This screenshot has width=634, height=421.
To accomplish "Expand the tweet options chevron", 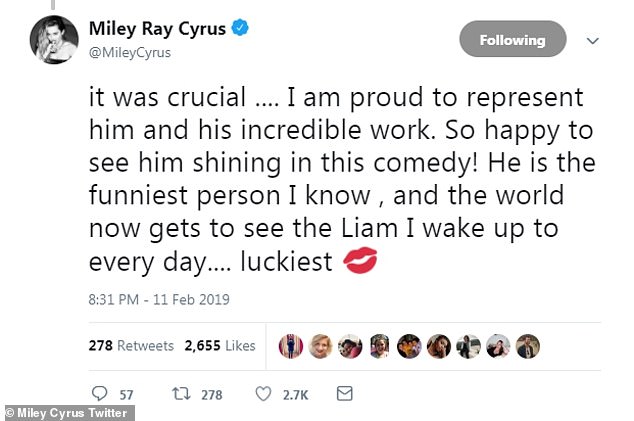I will click(592, 41).
